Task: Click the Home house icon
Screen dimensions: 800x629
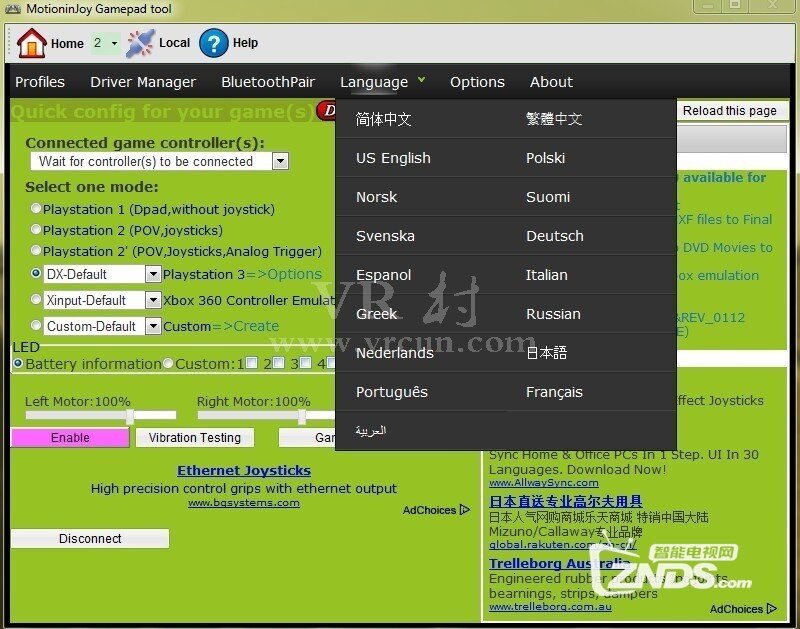Action: click(x=32, y=43)
